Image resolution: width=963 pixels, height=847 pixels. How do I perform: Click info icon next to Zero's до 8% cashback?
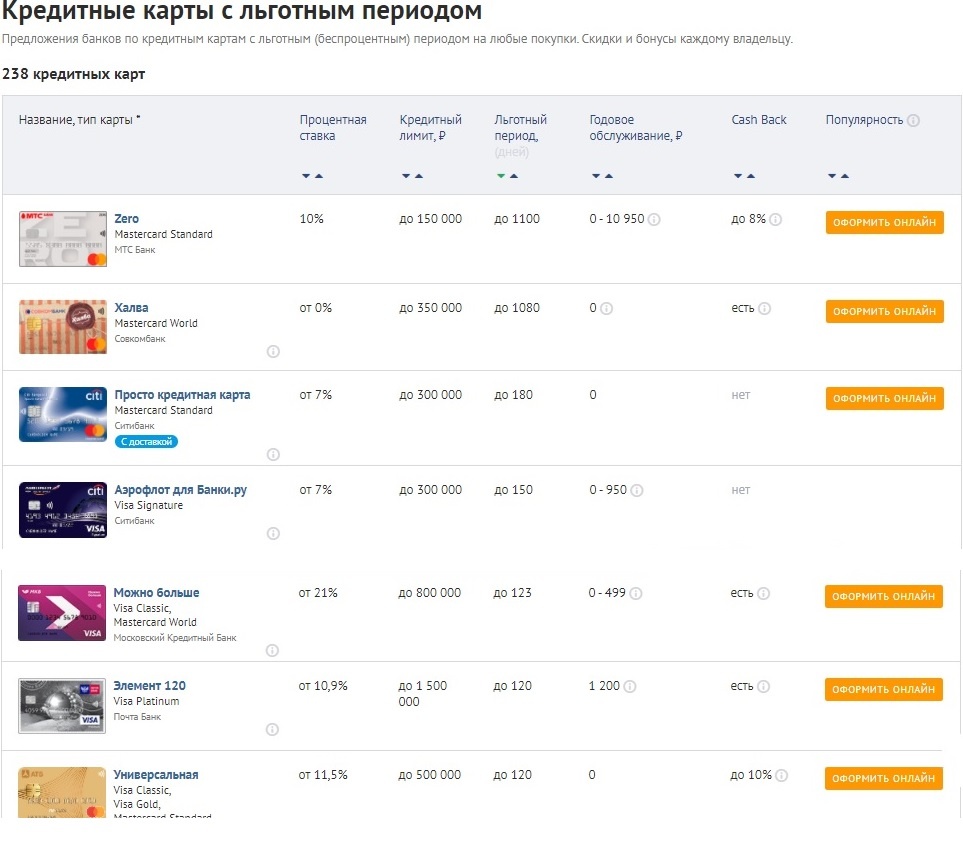click(x=776, y=220)
